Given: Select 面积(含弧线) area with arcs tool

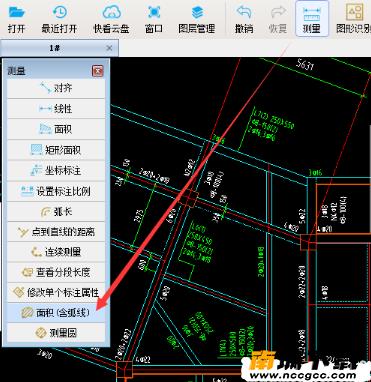Looking at the screenshot, I should coord(56,313).
